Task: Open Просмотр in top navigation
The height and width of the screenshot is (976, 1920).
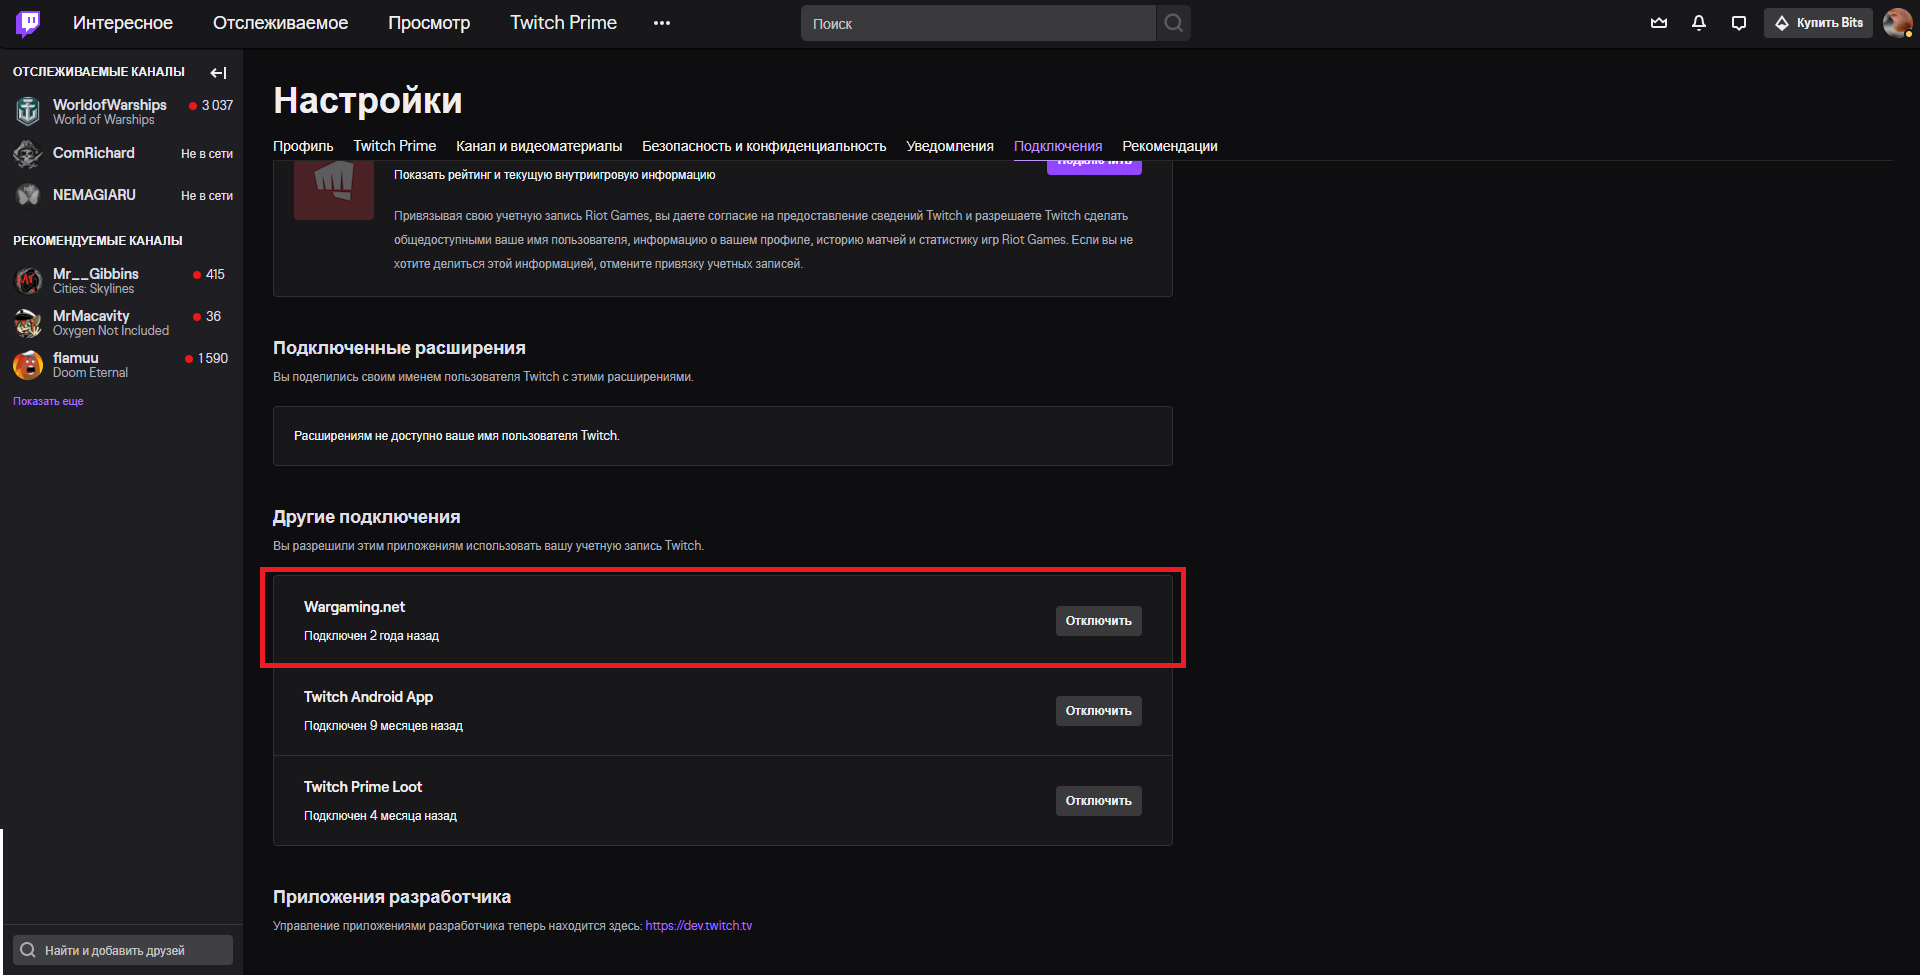Action: 429,23
